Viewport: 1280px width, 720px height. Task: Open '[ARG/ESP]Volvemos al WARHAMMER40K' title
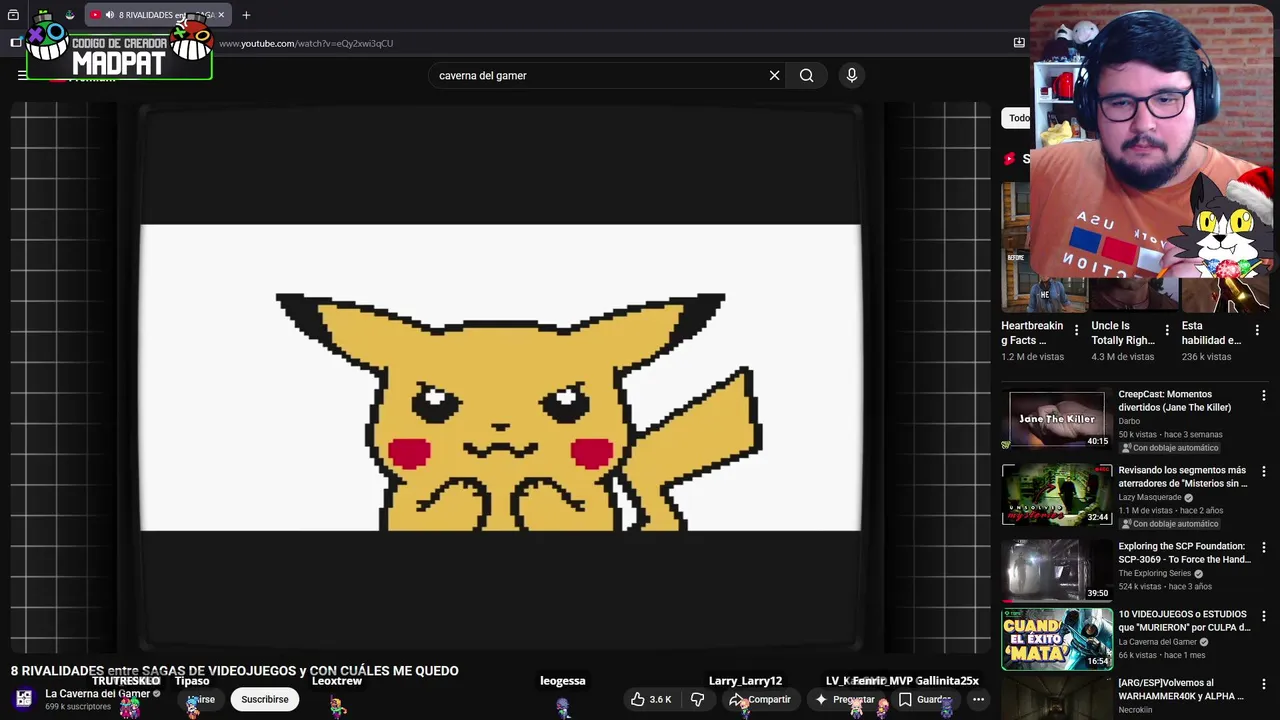(1181, 689)
